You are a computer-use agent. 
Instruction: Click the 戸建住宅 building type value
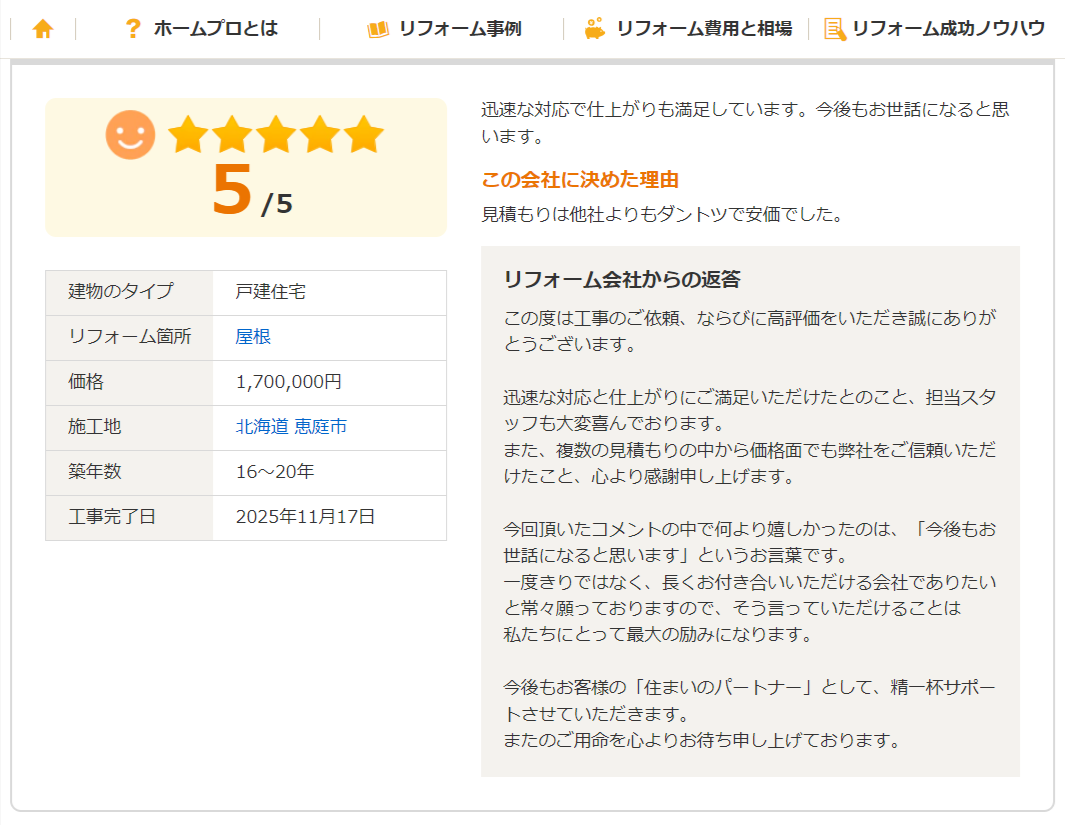pos(271,292)
